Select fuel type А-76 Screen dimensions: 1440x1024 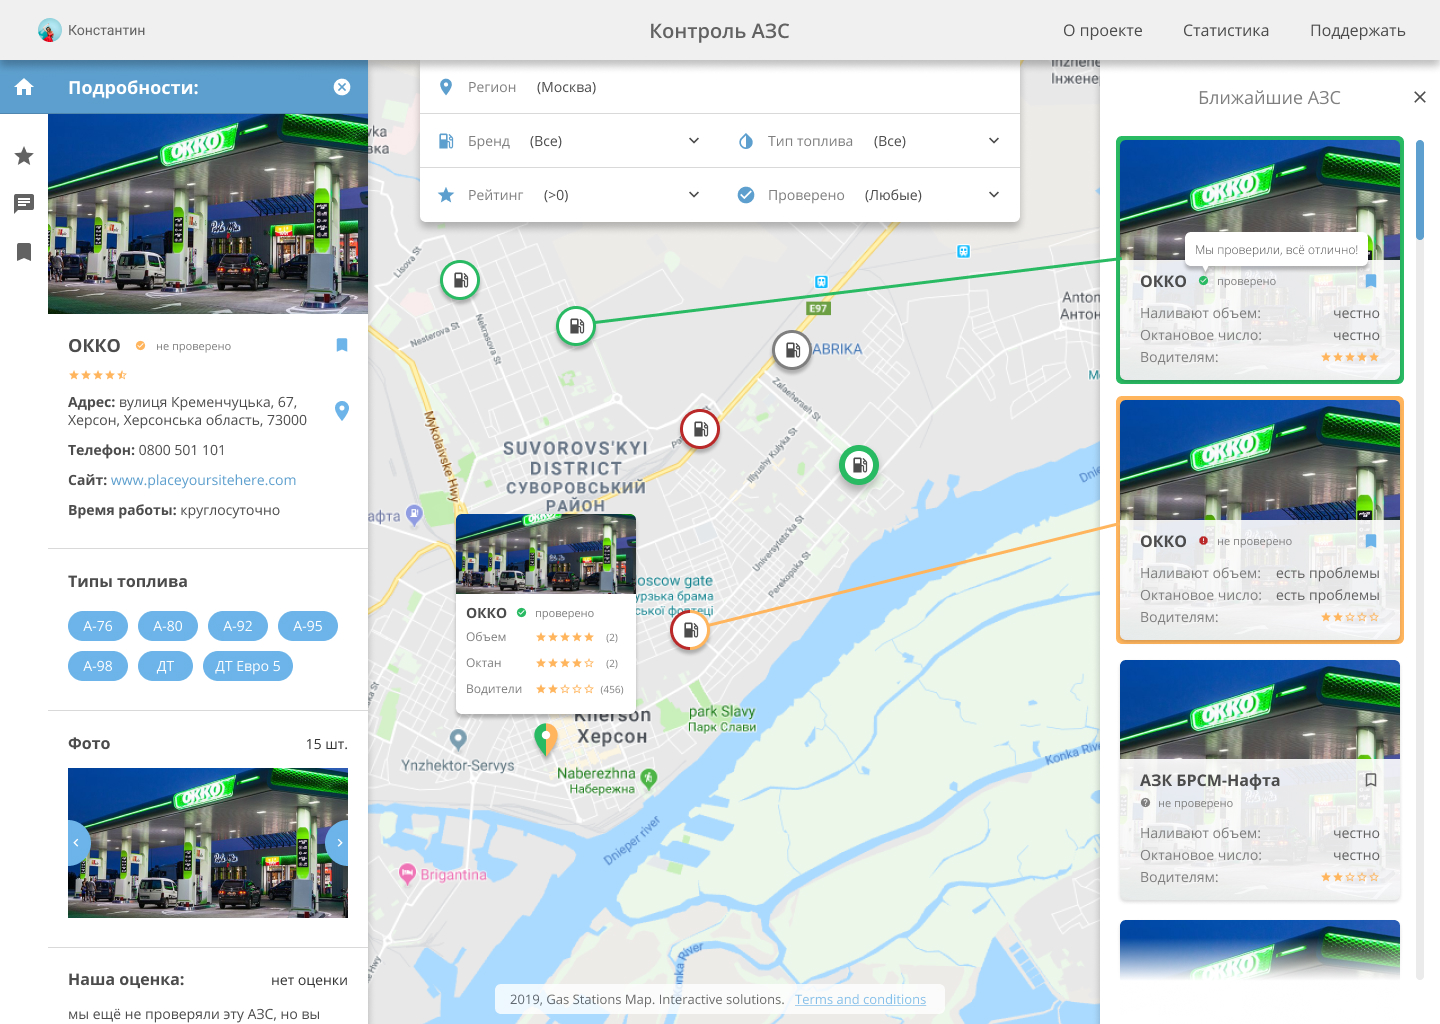(x=98, y=626)
